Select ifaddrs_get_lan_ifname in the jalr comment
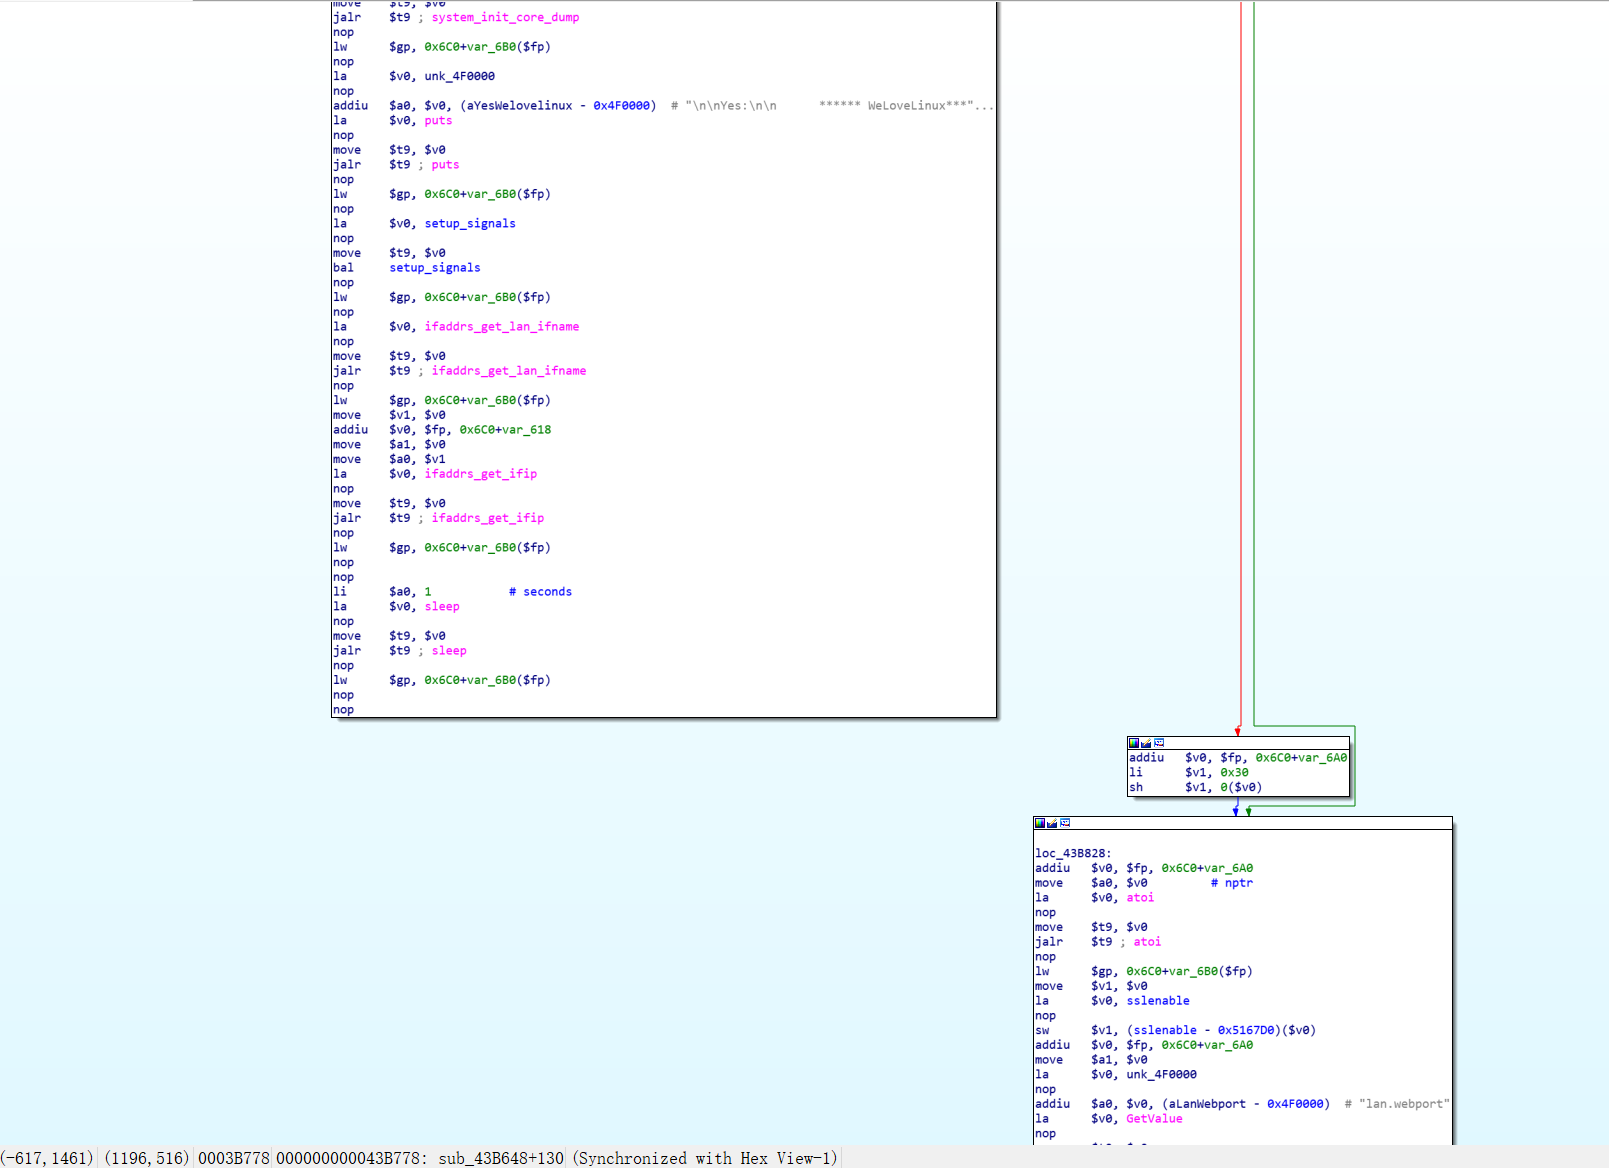Screen dimensions: 1609x1168 click(509, 370)
